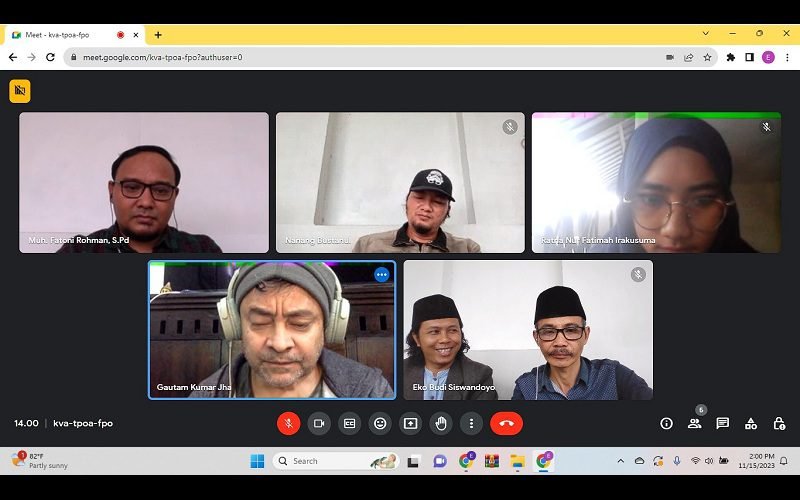Go back in browser history
The image size is (800, 500).
pyautogui.click(x=13, y=57)
